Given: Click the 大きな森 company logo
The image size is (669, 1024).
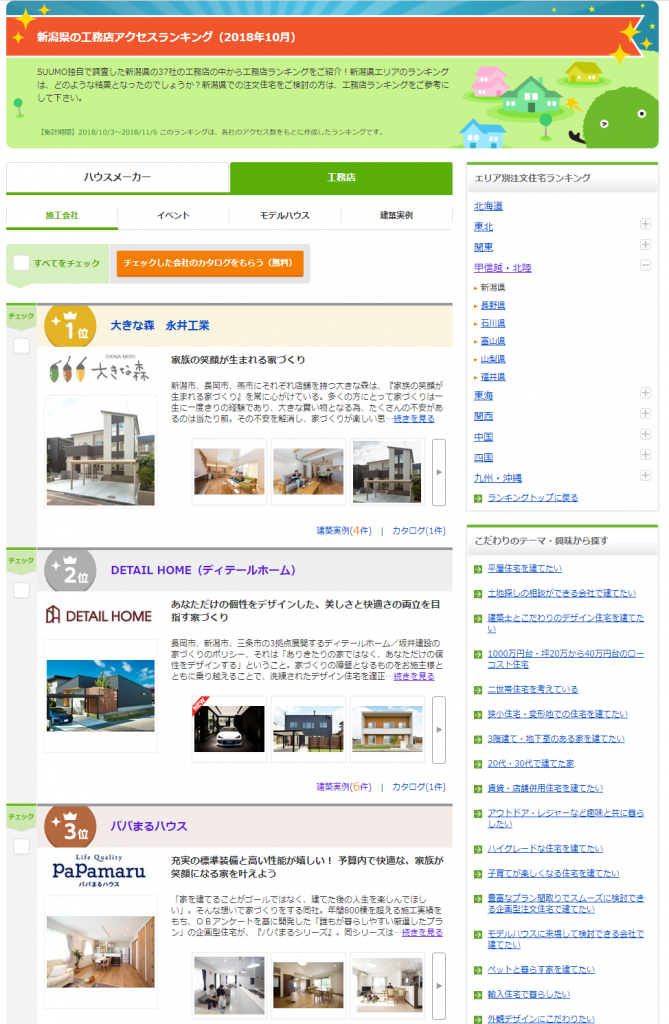Looking at the screenshot, I should 100,369.
